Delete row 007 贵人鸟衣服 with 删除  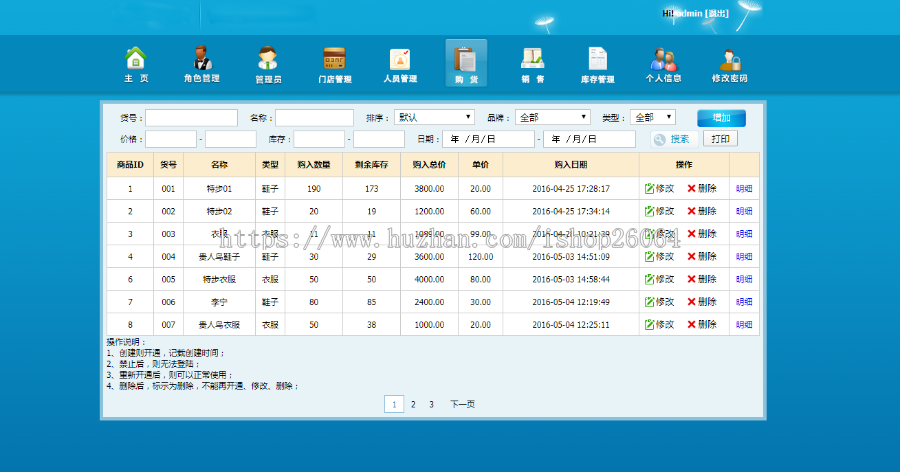coord(701,324)
